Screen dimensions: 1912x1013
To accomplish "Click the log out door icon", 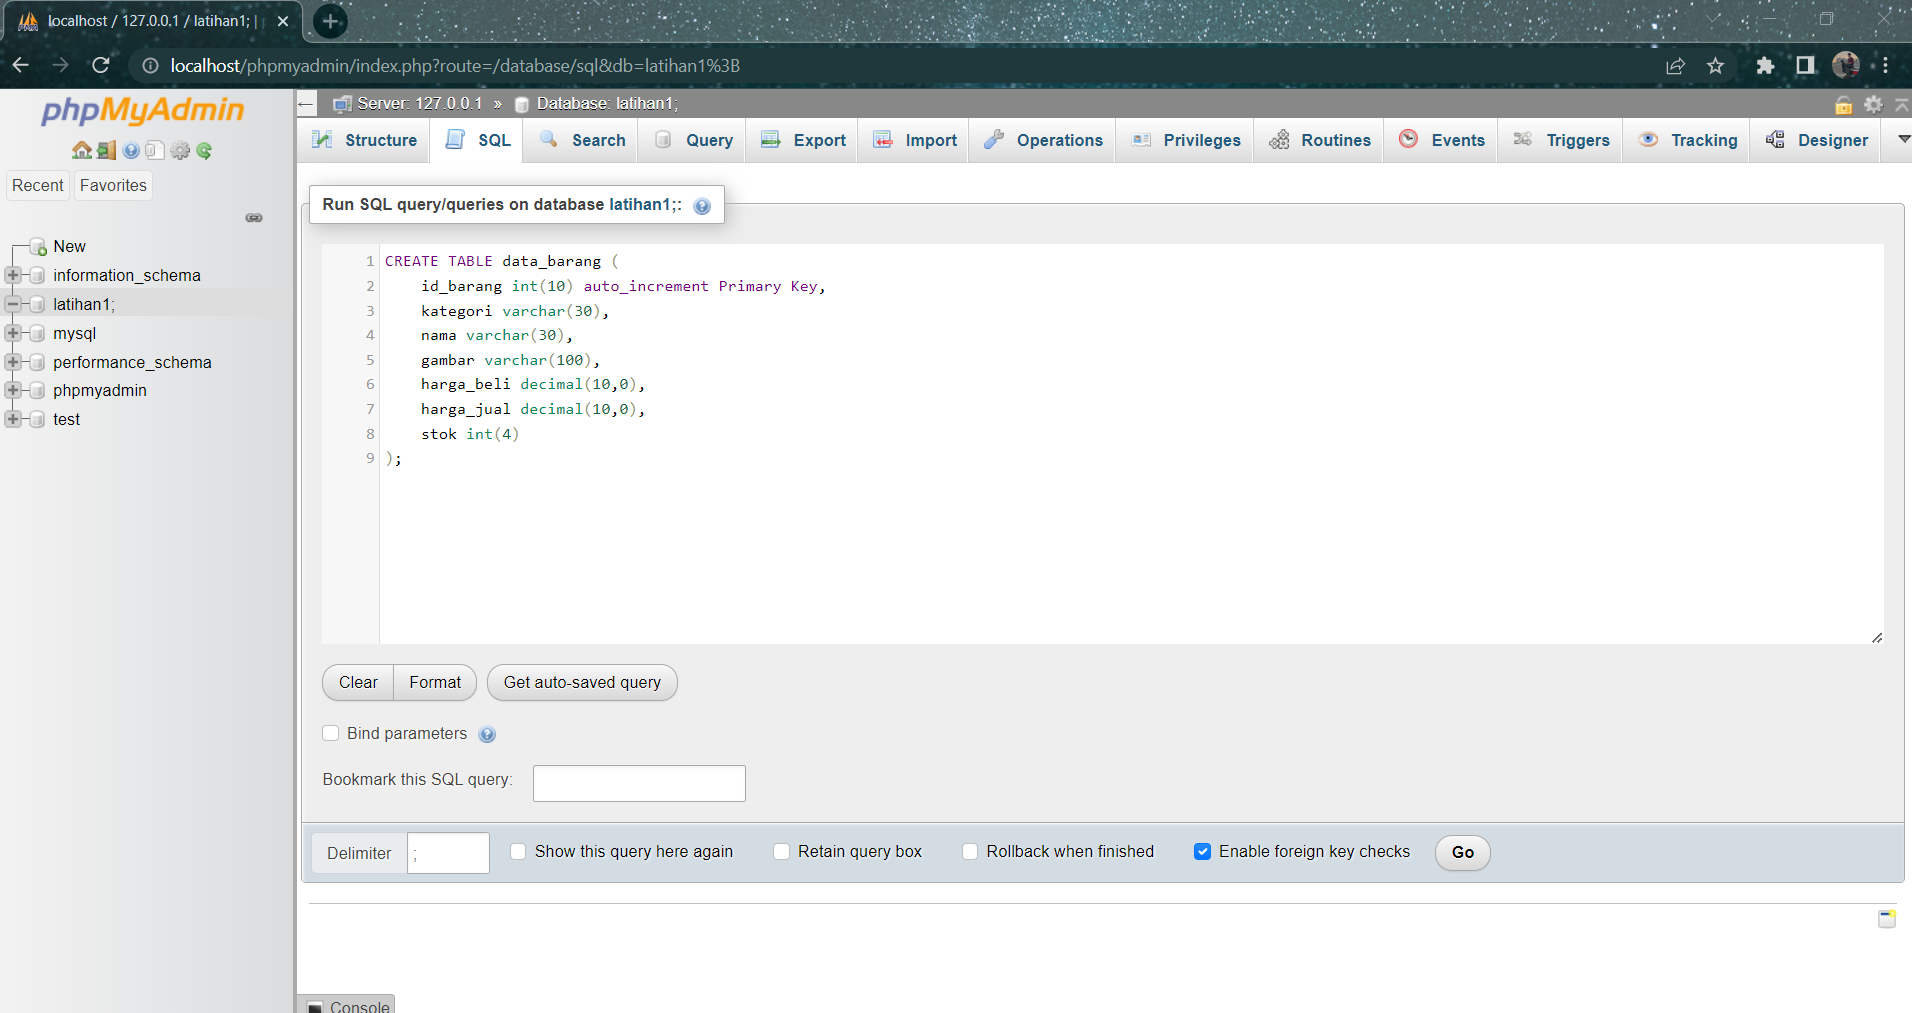I will pyautogui.click(x=105, y=150).
